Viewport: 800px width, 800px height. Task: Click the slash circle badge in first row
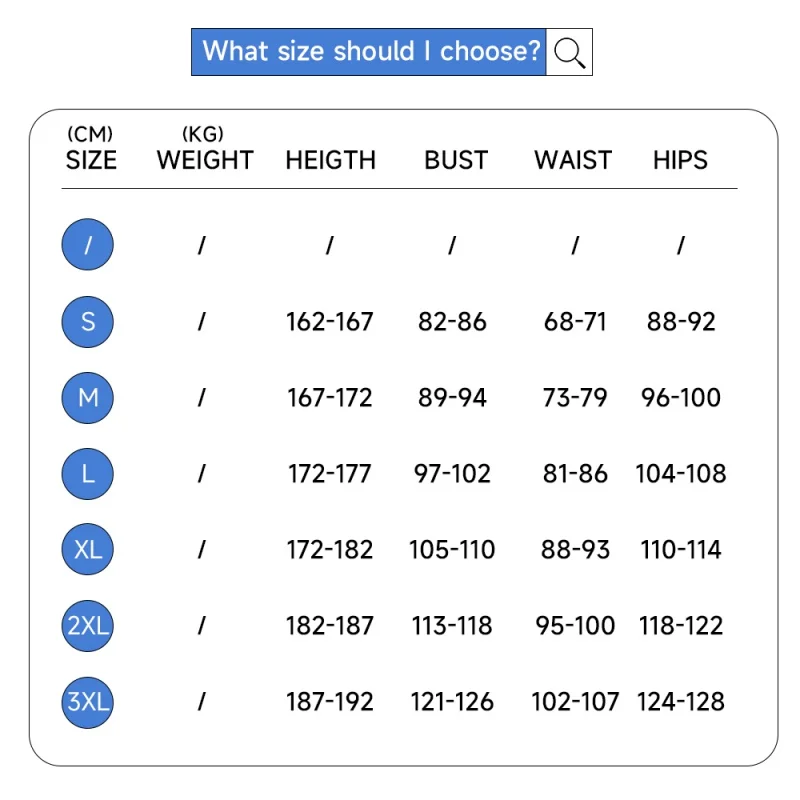point(88,246)
